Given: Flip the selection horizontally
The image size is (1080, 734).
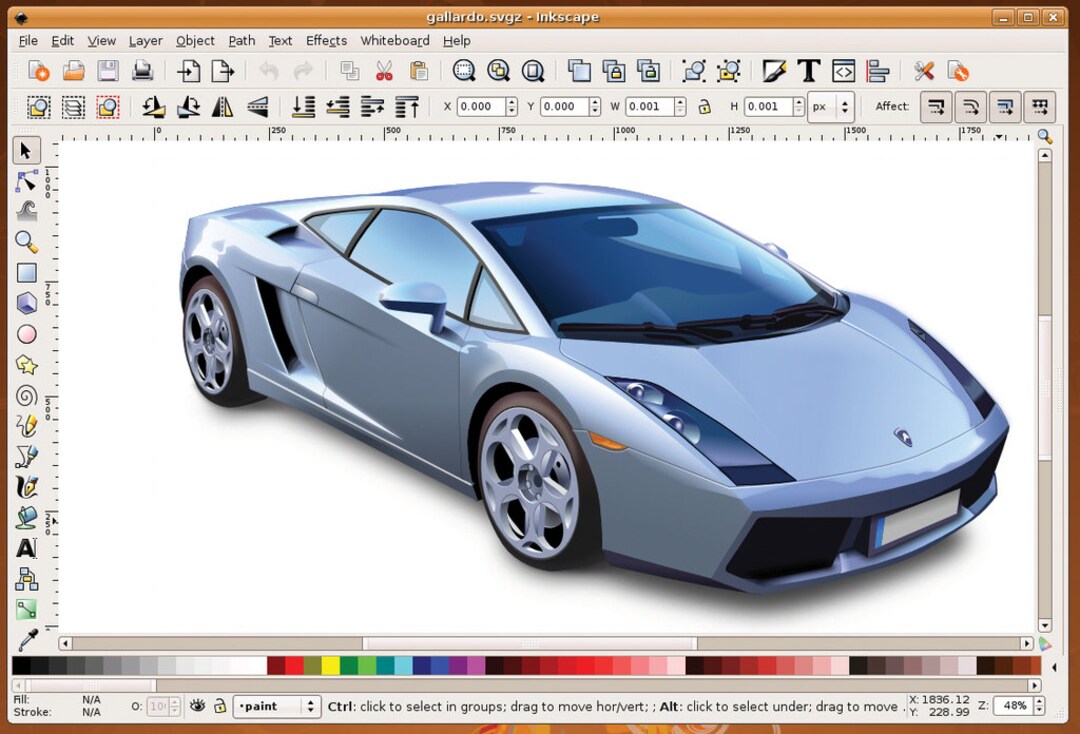Looking at the screenshot, I should tap(224, 107).
